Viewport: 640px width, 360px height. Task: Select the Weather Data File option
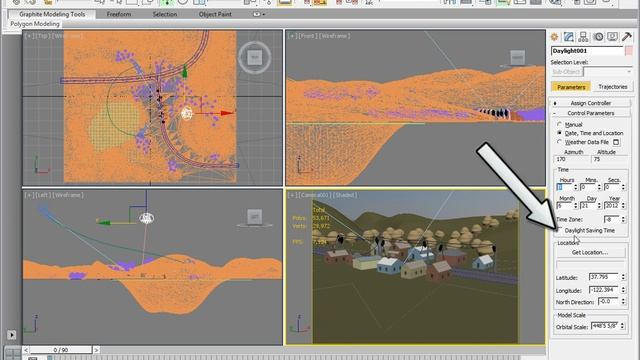559,142
